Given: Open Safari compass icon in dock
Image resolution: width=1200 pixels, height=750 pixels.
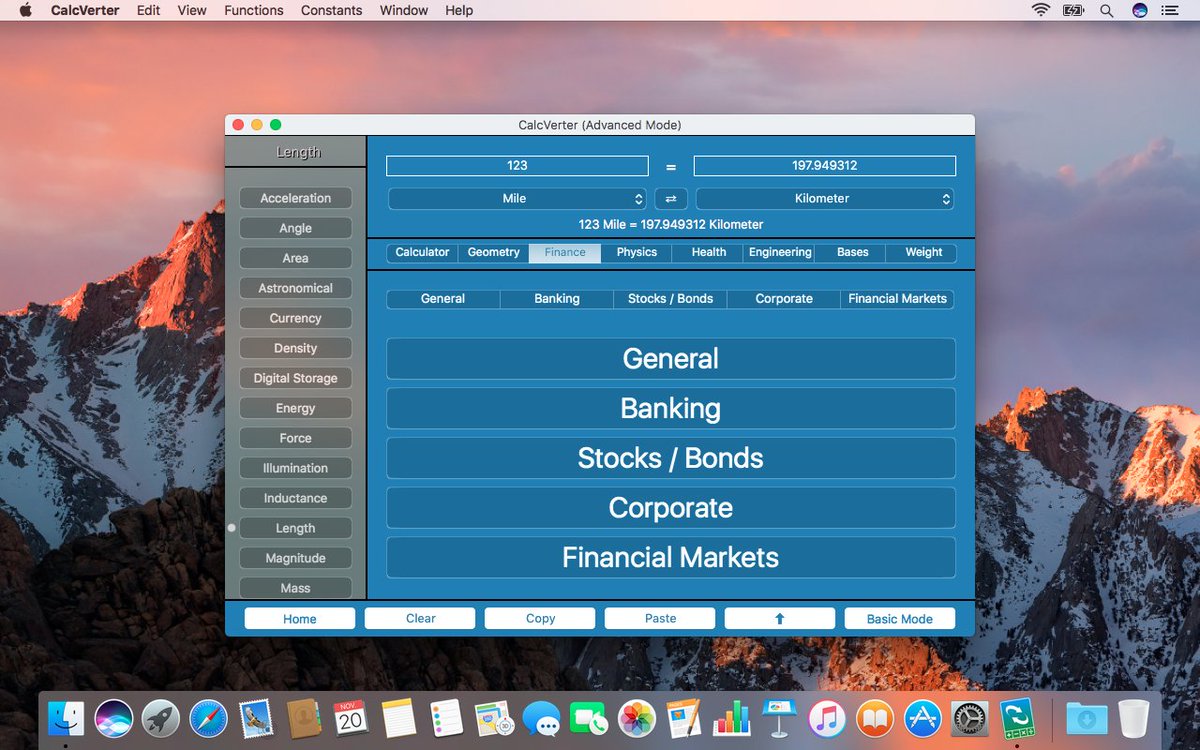Looking at the screenshot, I should [209, 718].
